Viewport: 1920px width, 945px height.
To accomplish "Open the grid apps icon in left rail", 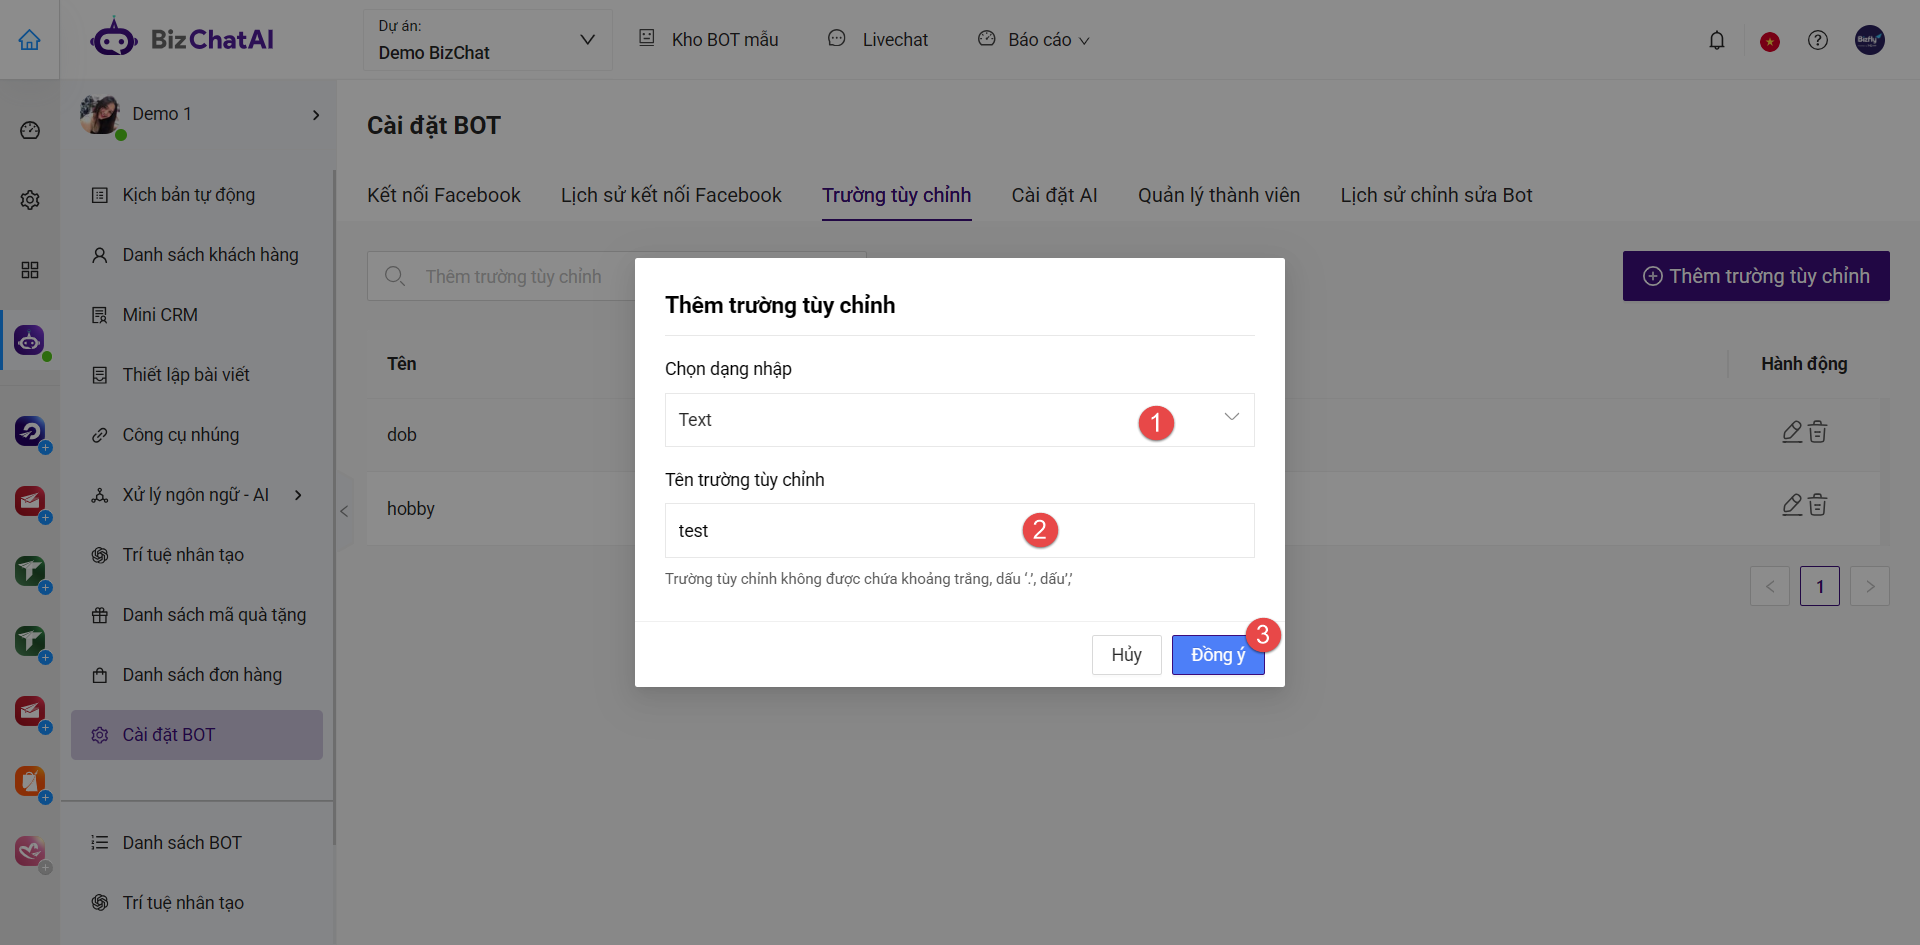I will pyautogui.click(x=30, y=270).
